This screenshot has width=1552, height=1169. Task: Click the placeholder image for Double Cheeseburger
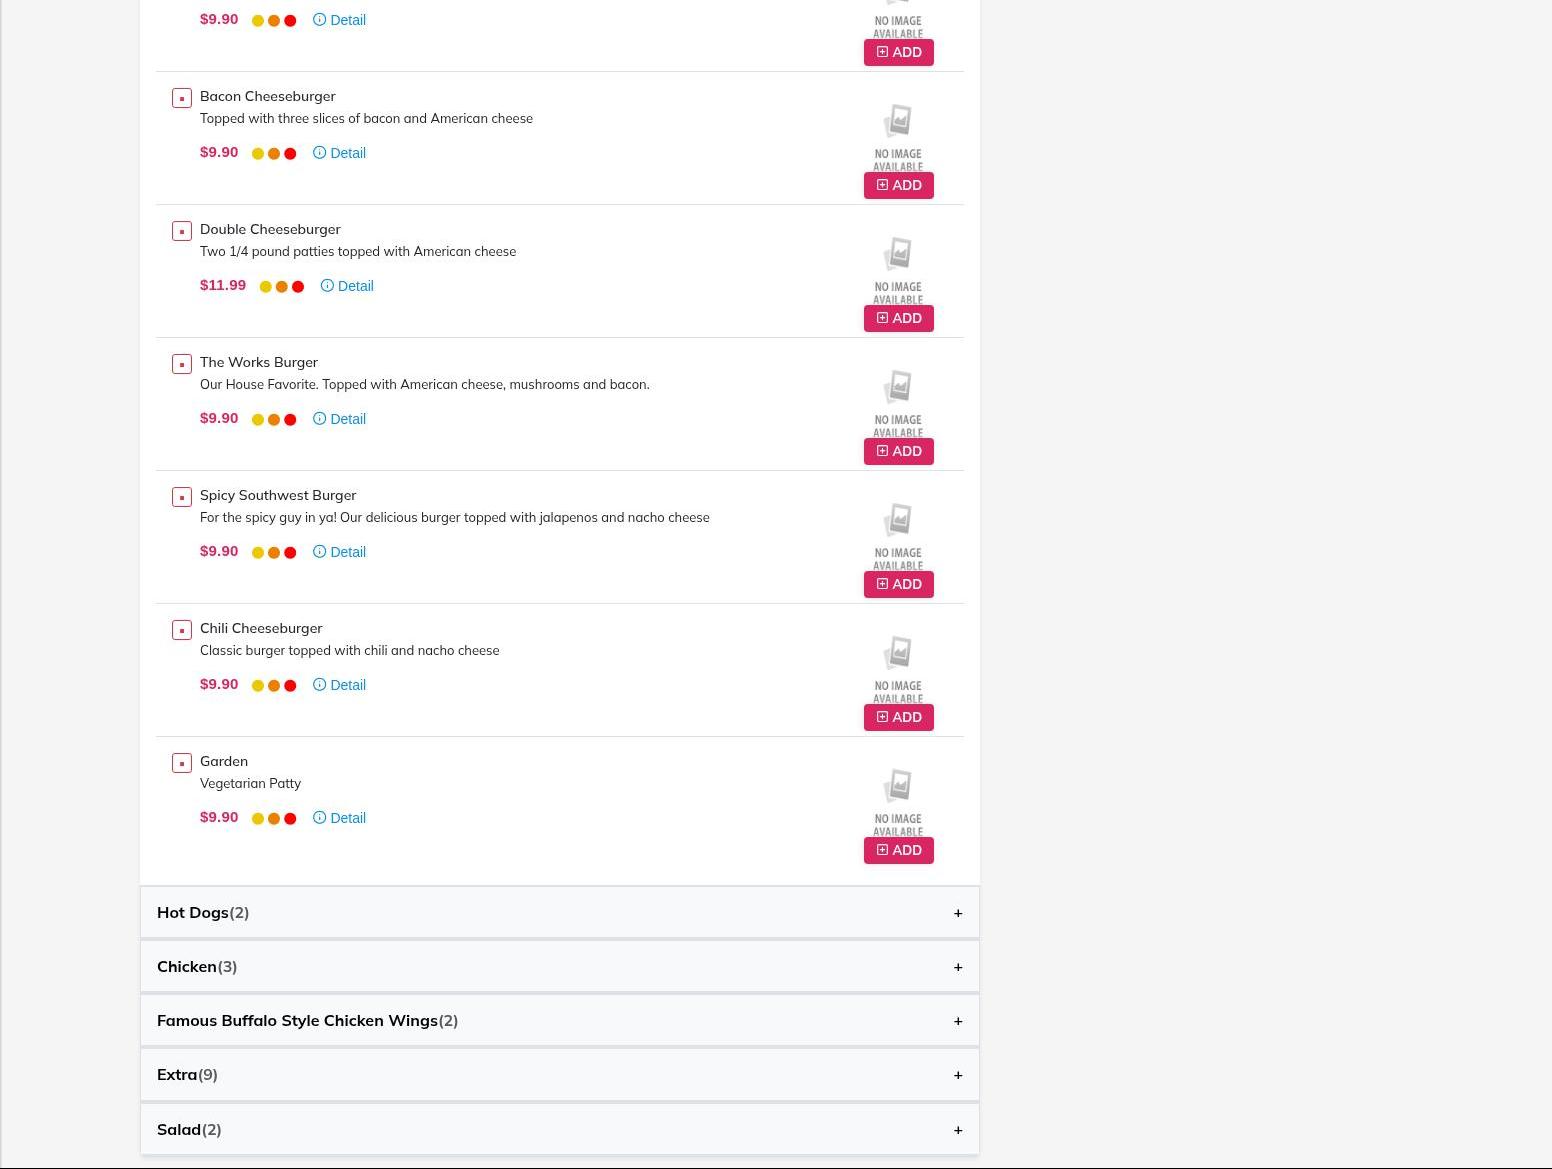click(898, 268)
